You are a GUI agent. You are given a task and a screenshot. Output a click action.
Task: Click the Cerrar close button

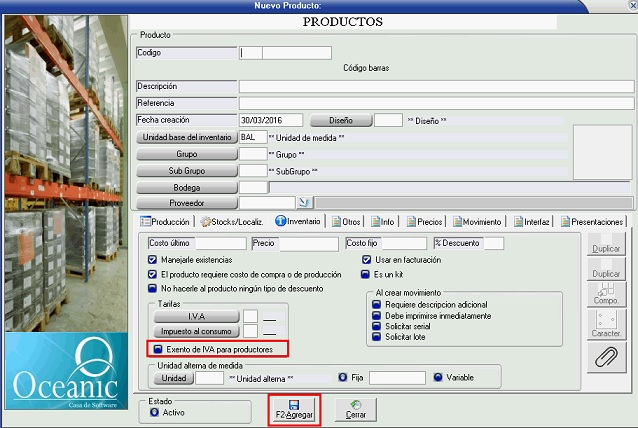[x=356, y=408]
